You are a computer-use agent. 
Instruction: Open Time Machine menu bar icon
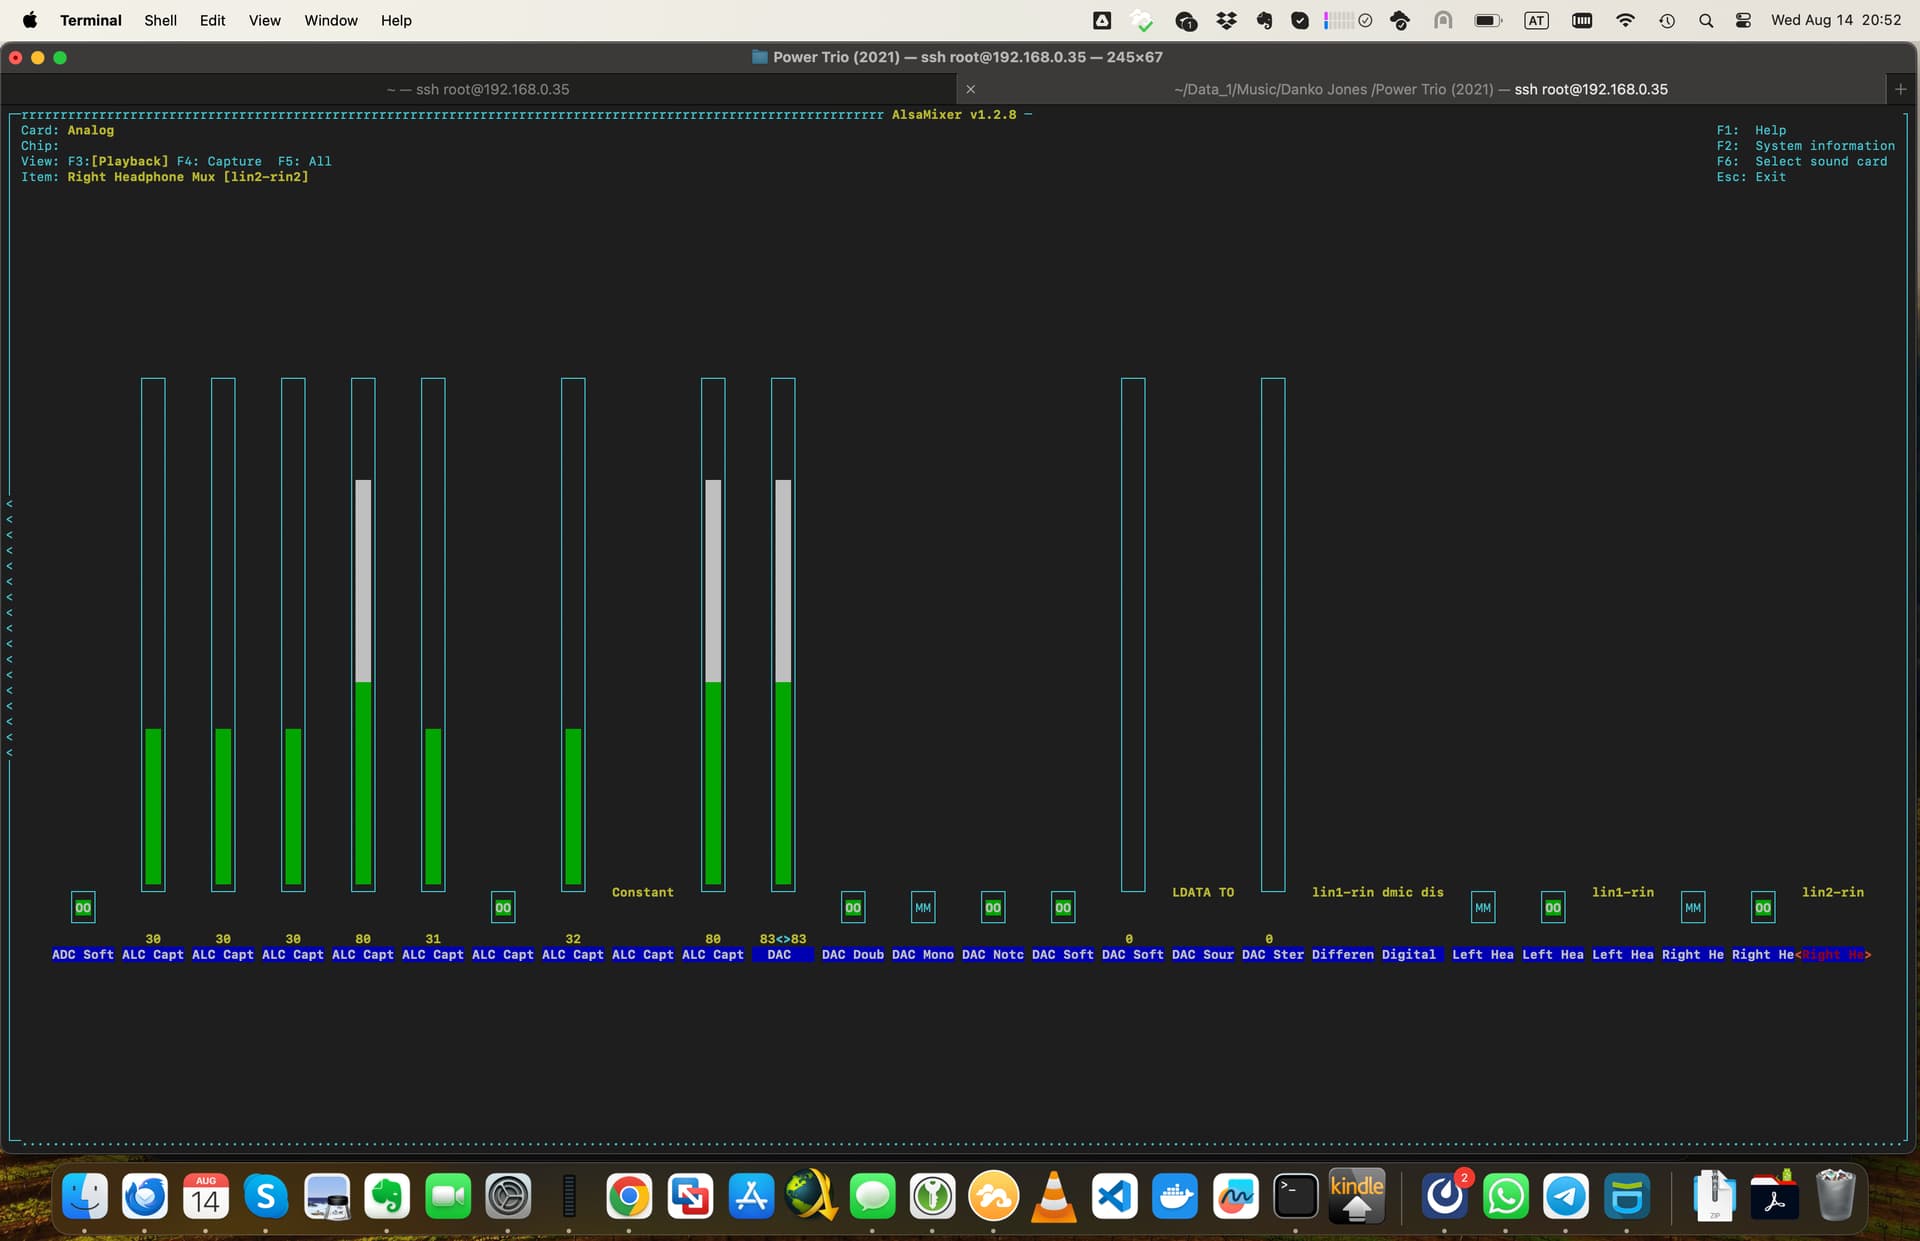pyautogui.click(x=1667, y=20)
